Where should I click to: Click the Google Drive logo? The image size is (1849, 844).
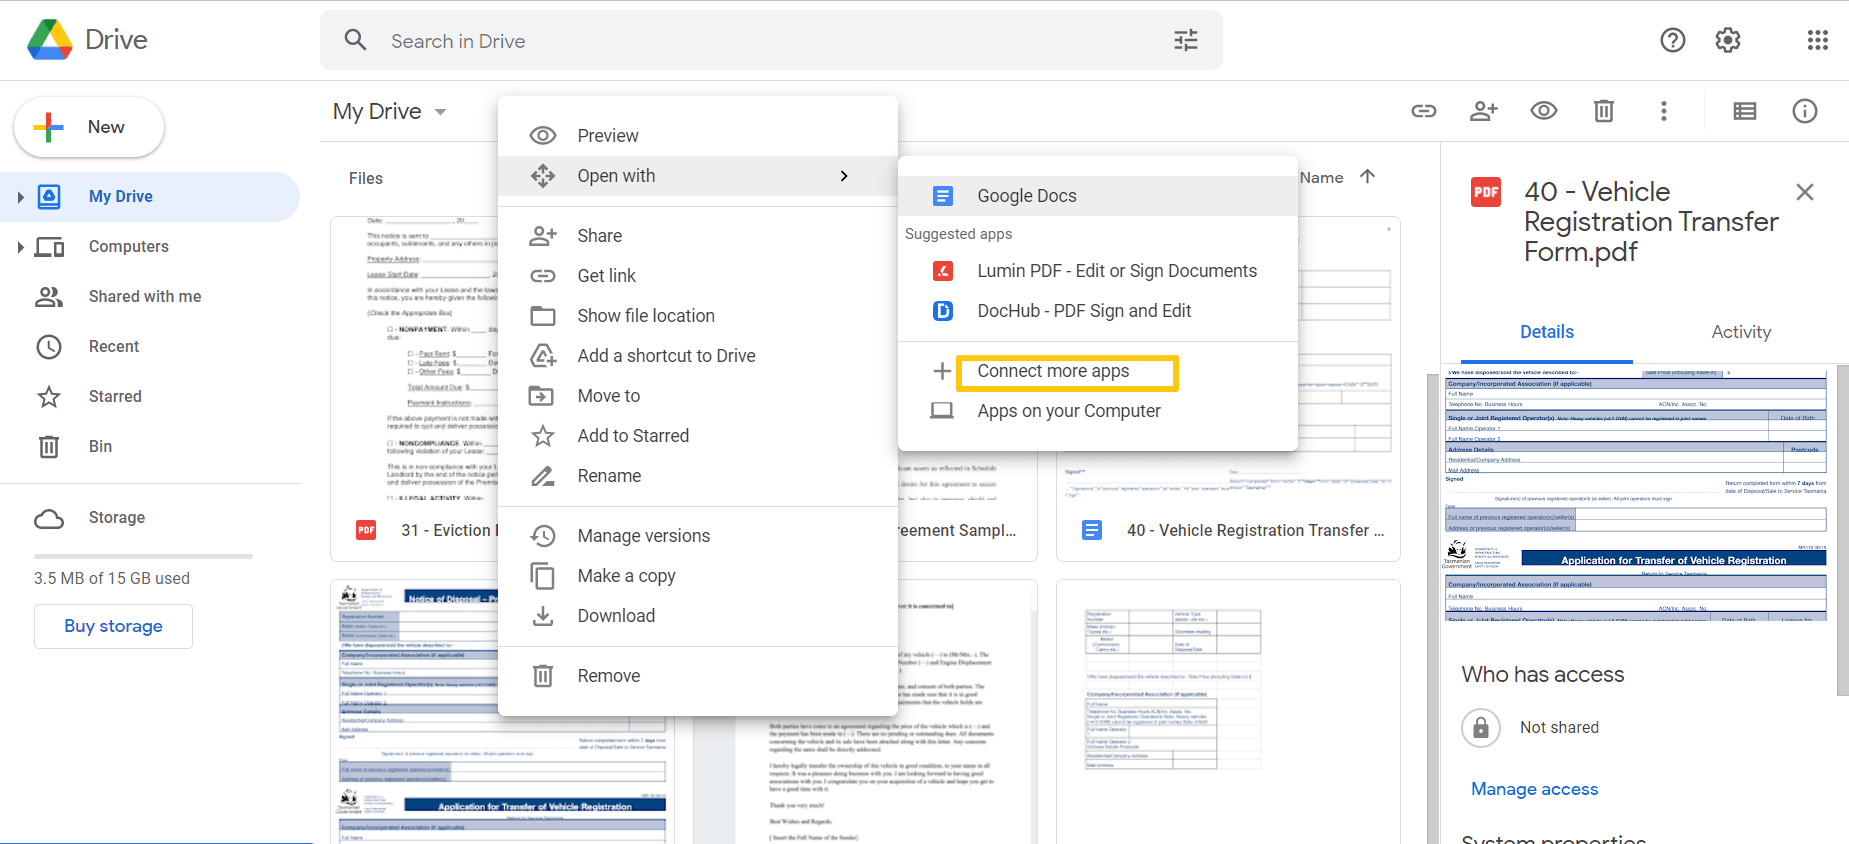[50, 40]
